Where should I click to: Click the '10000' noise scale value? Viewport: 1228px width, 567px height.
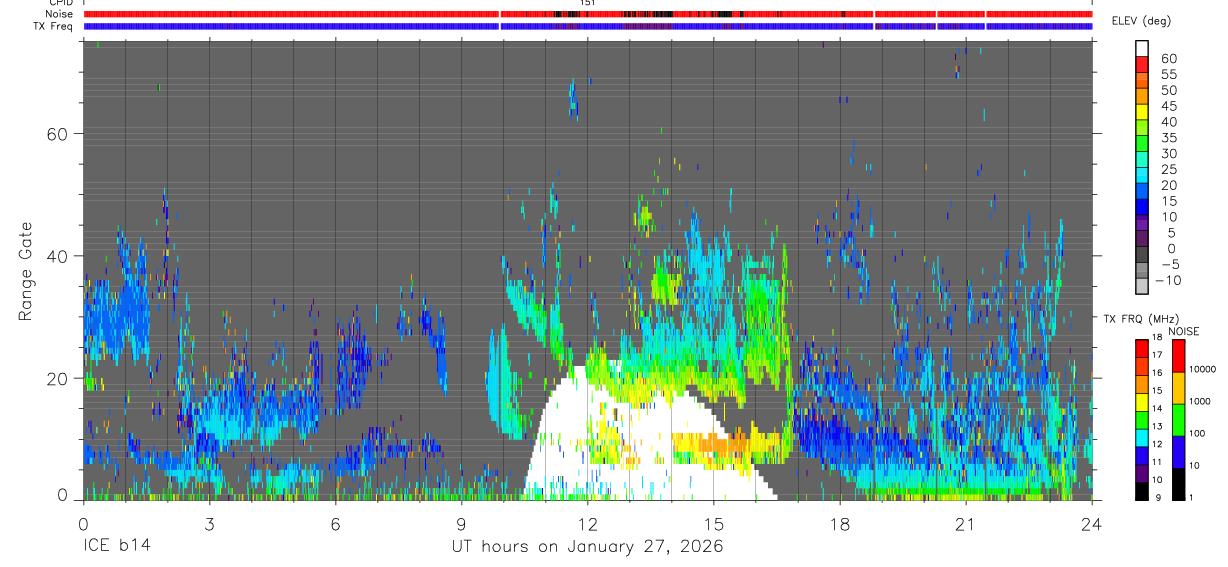click(1203, 369)
